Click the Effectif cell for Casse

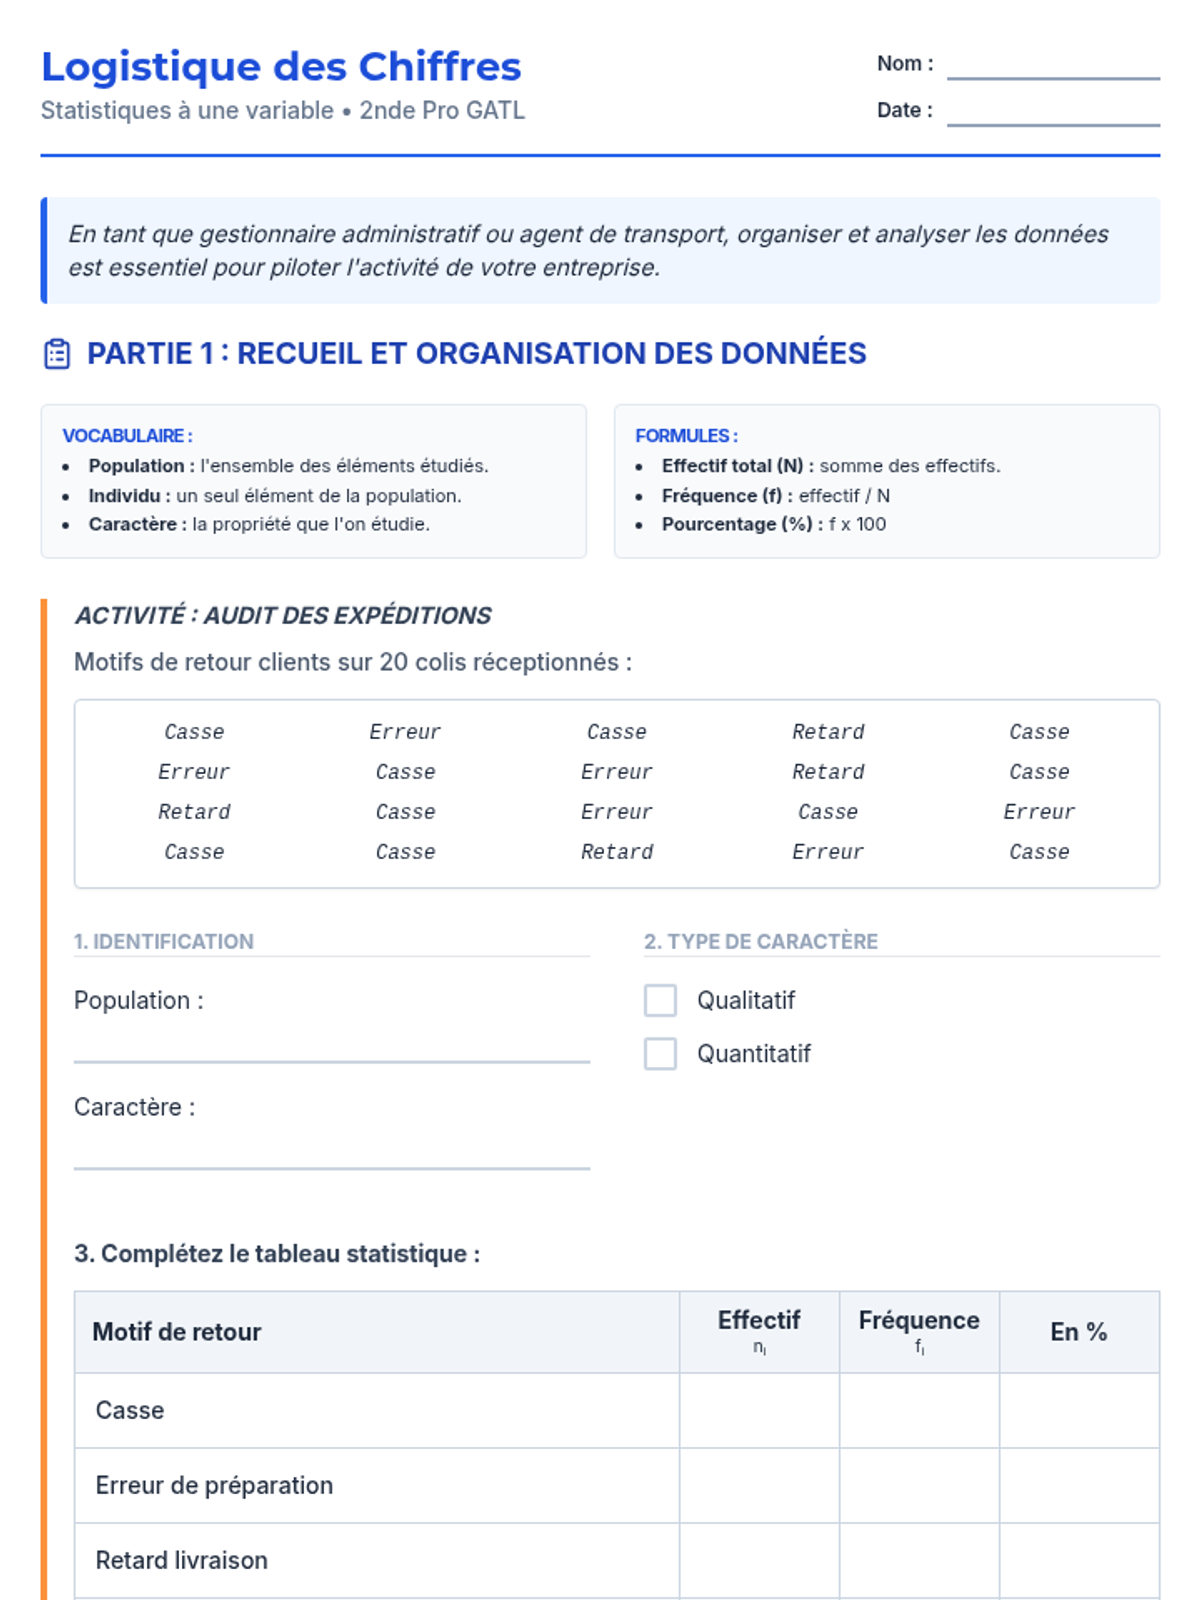(x=759, y=1410)
